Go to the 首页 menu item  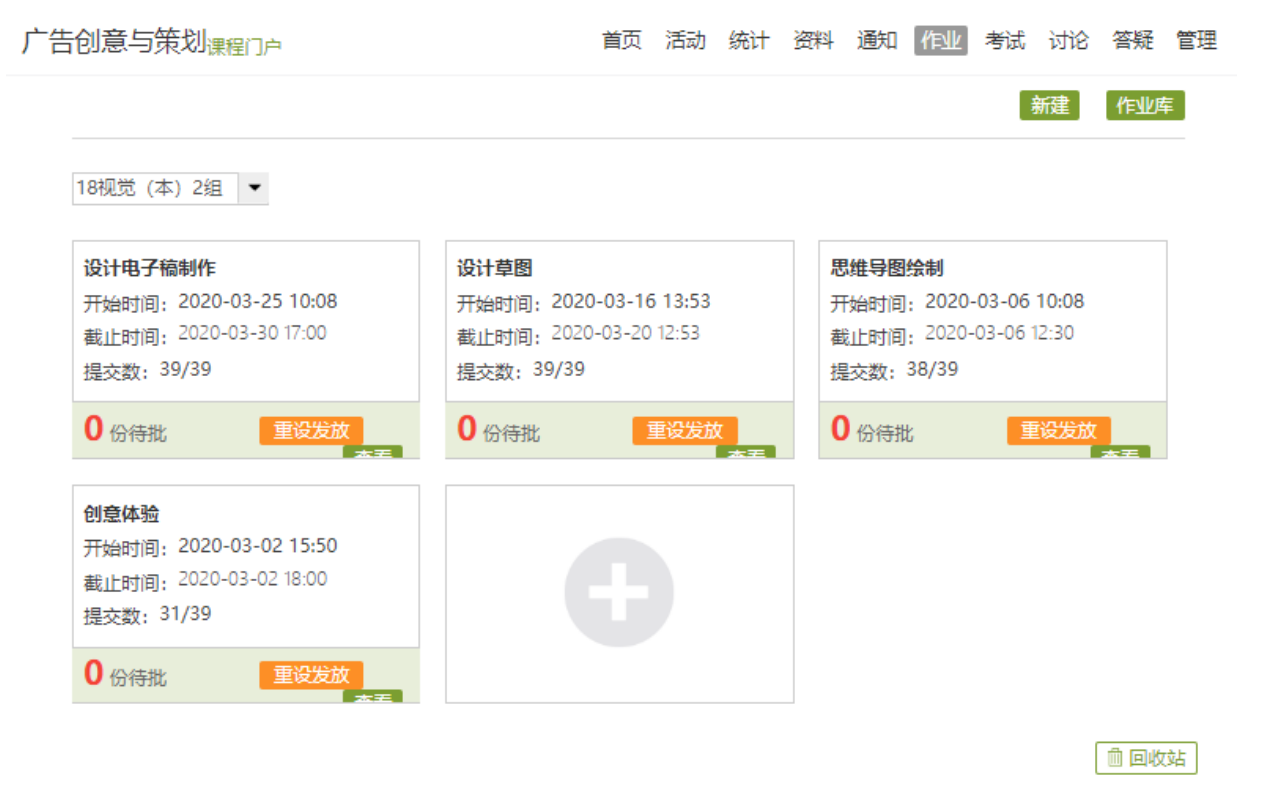coord(621,41)
